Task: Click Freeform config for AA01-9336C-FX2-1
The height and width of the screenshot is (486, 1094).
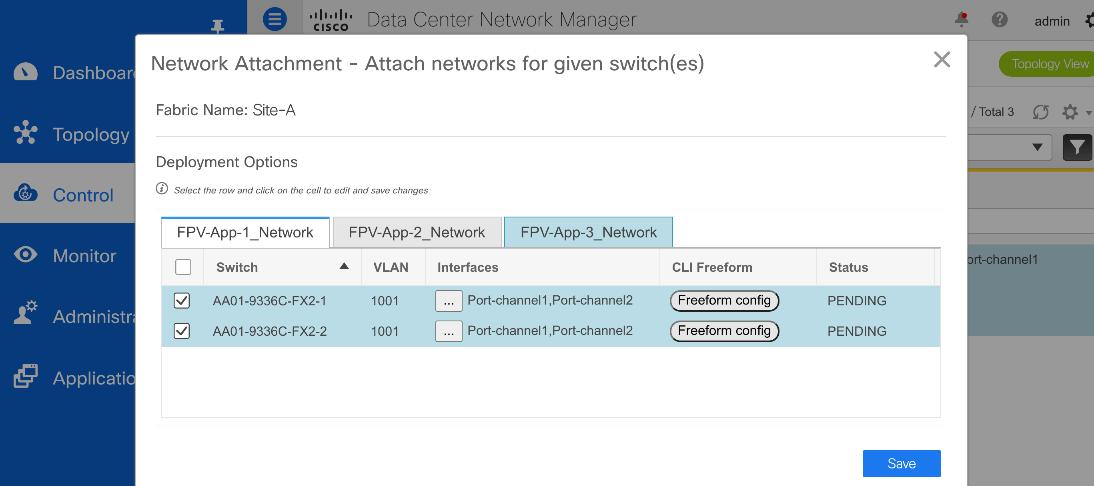Action: click(724, 300)
